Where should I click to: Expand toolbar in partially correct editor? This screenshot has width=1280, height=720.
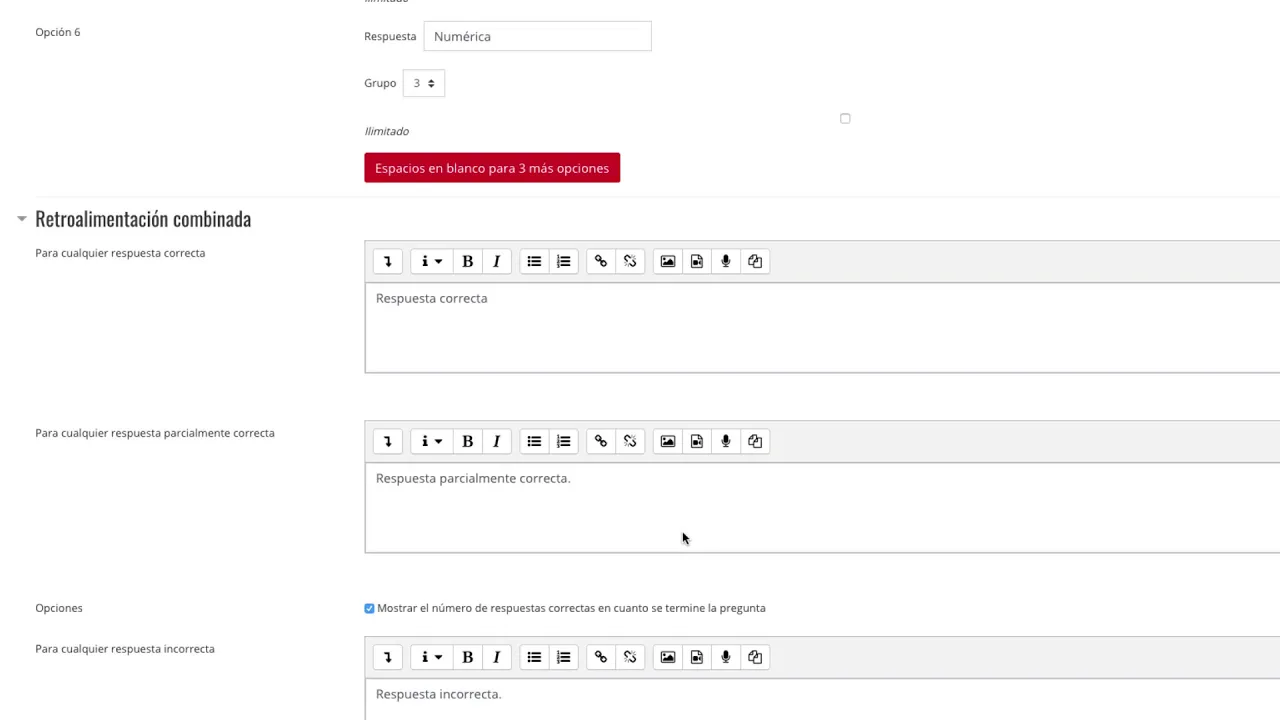click(387, 441)
